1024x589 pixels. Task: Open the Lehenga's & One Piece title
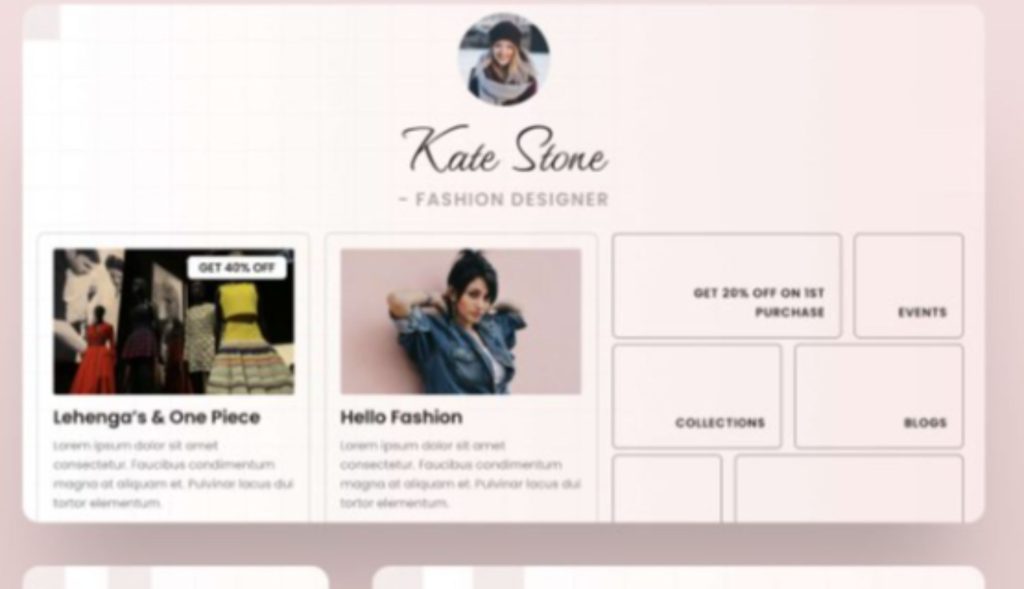(x=157, y=417)
